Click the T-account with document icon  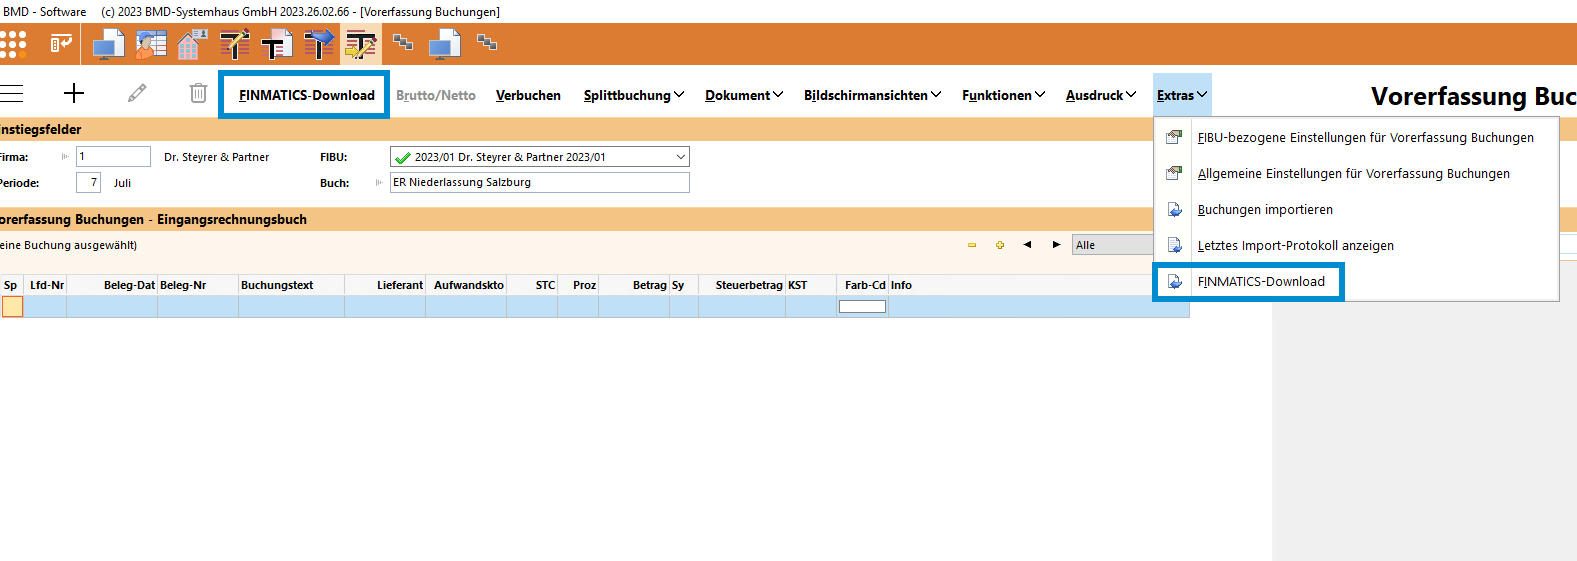click(x=276, y=44)
